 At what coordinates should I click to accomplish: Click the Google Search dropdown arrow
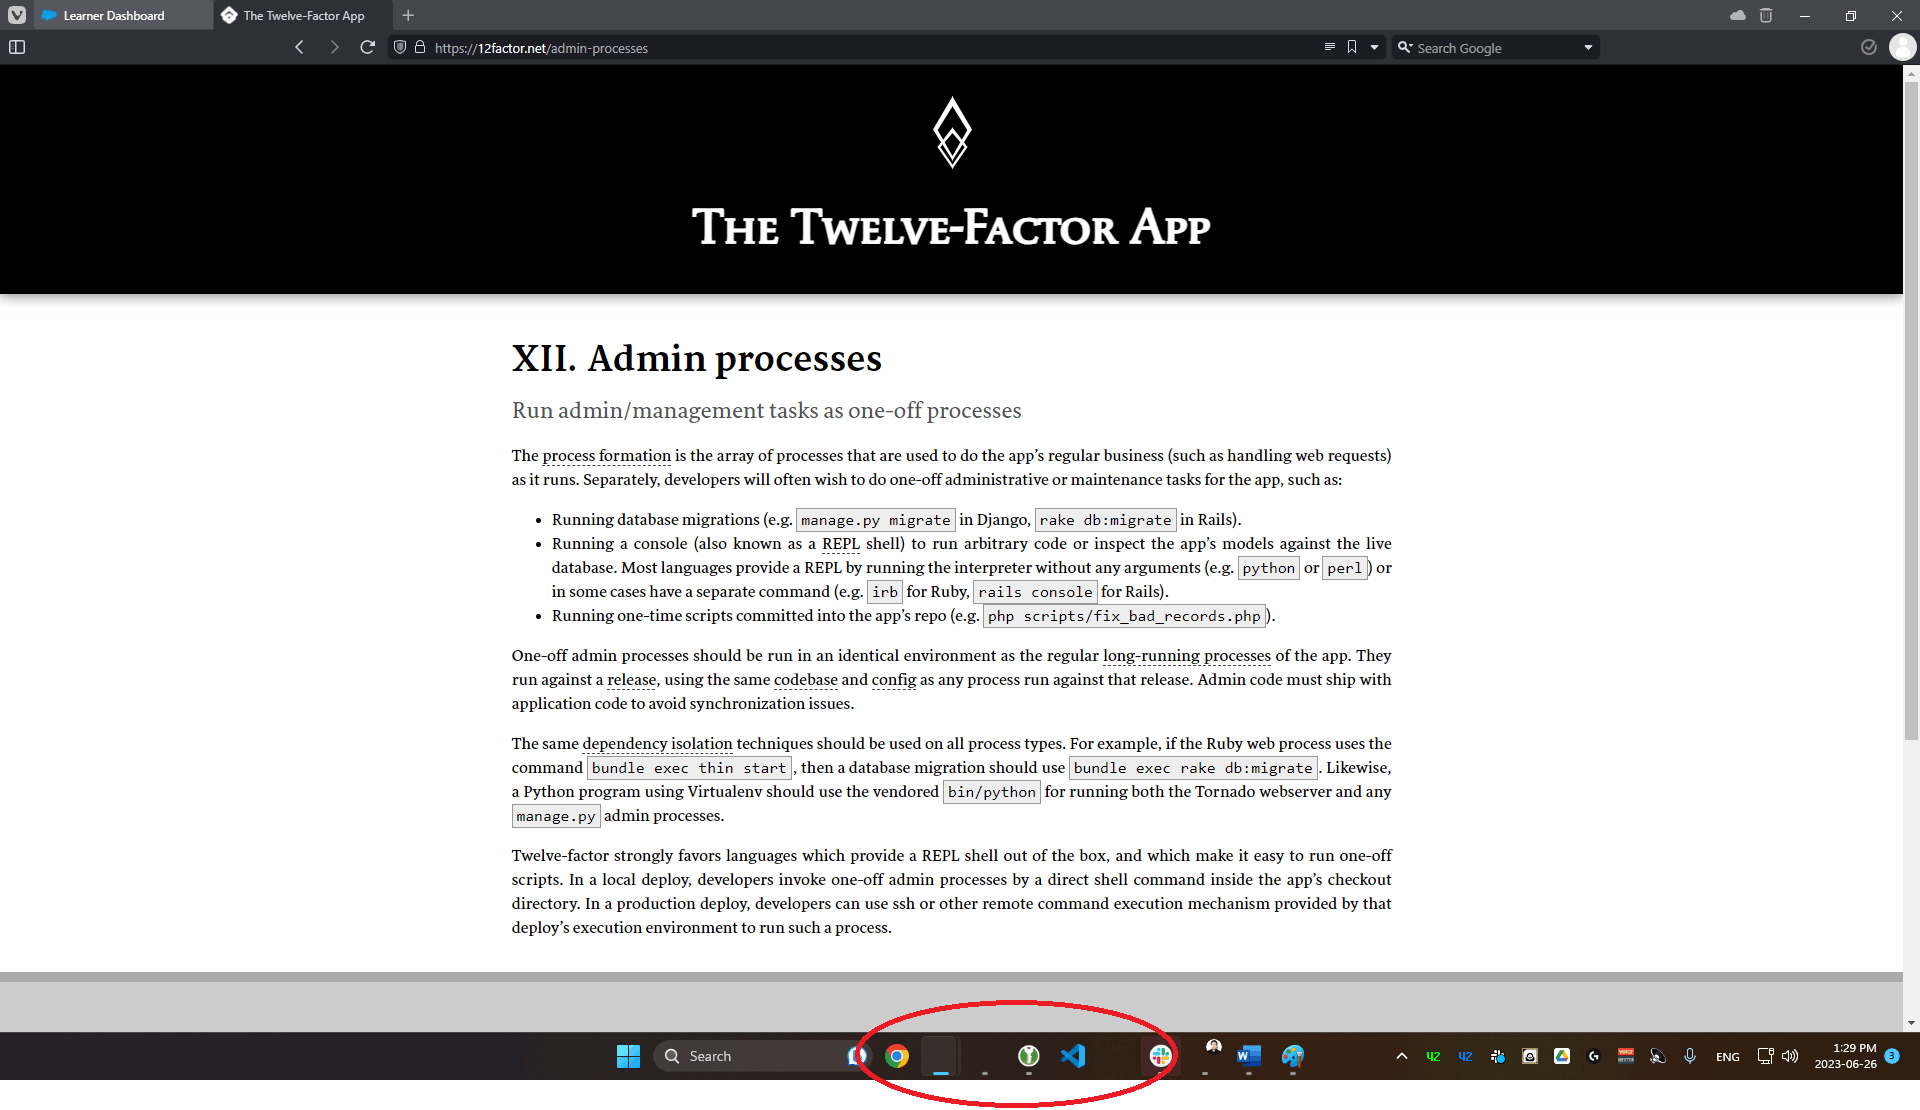(1591, 48)
